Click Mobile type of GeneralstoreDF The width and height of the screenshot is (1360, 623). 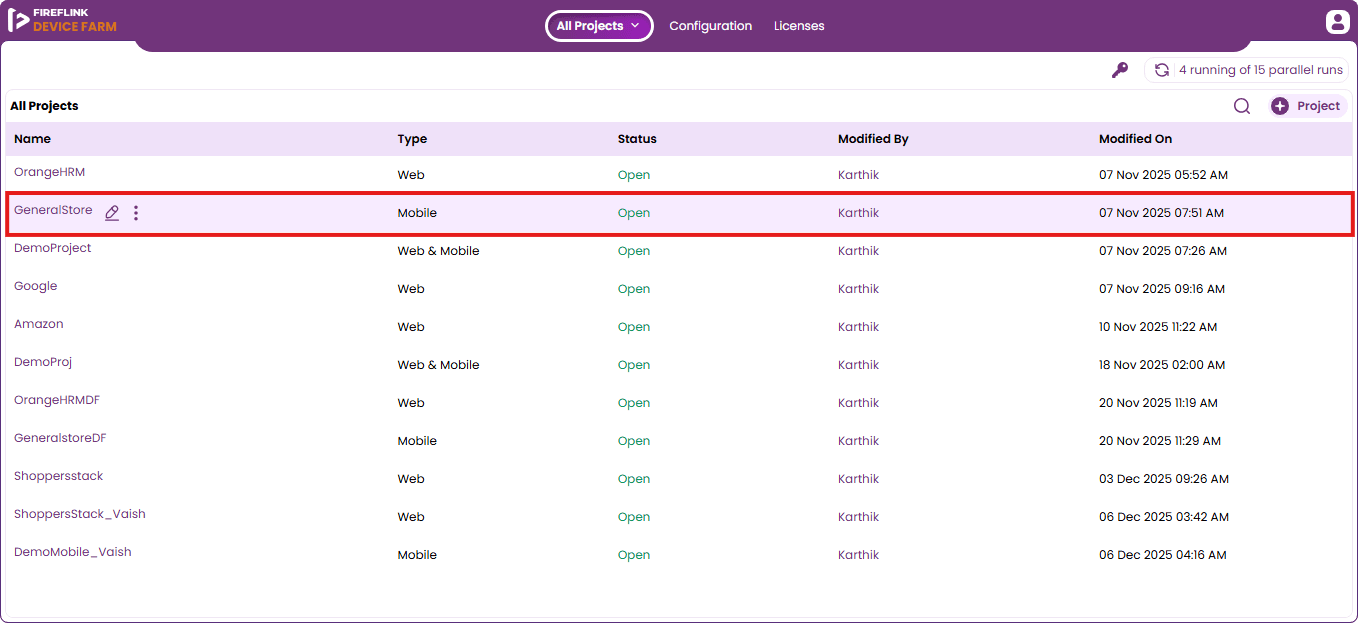[x=417, y=441]
